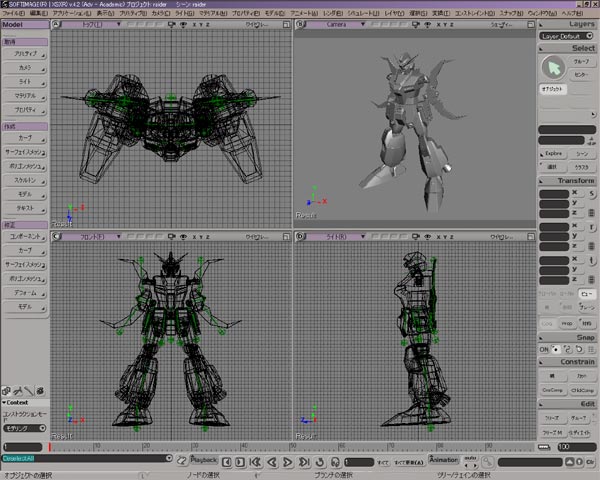This screenshot has height=480, width=600.
Task: Activate the Select arrow tool
Action: point(553,68)
